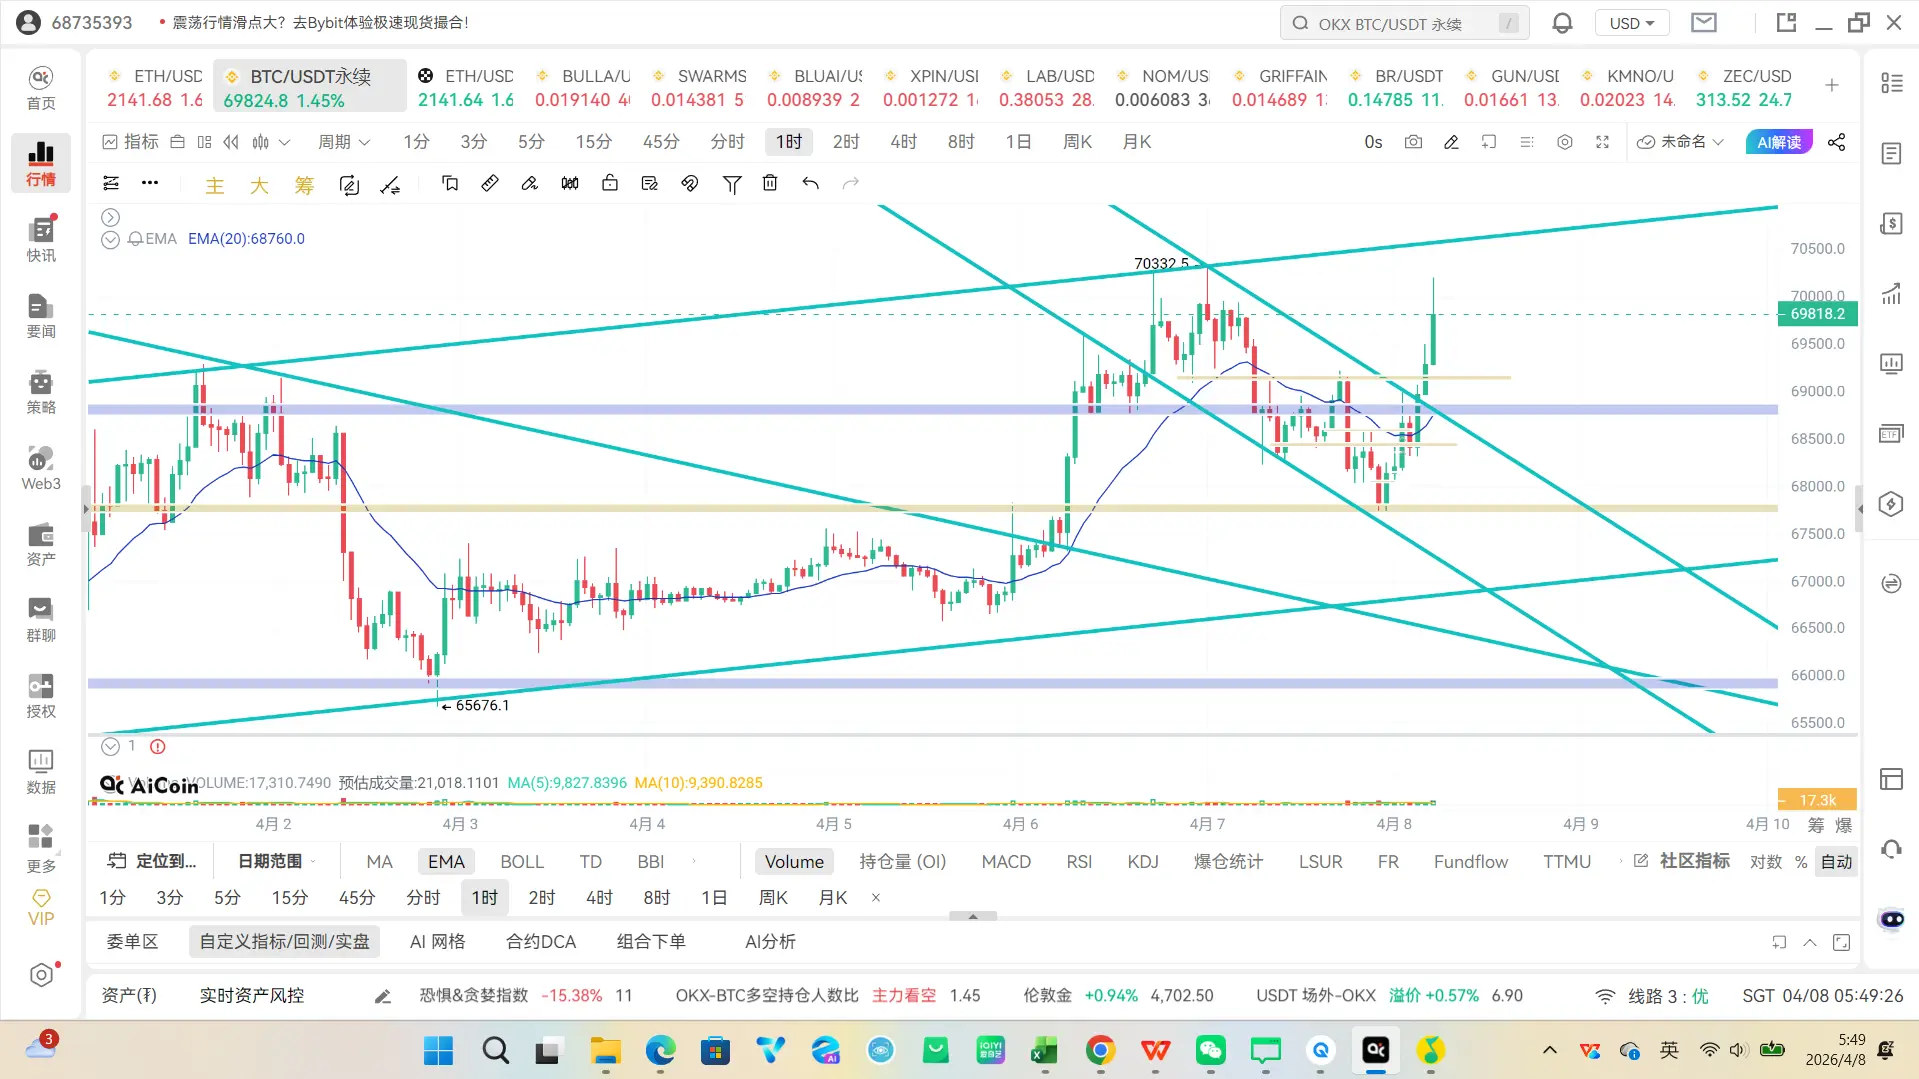
Task: Collapse the volume sub-chart pane
Action: click(x=110, y=746)
